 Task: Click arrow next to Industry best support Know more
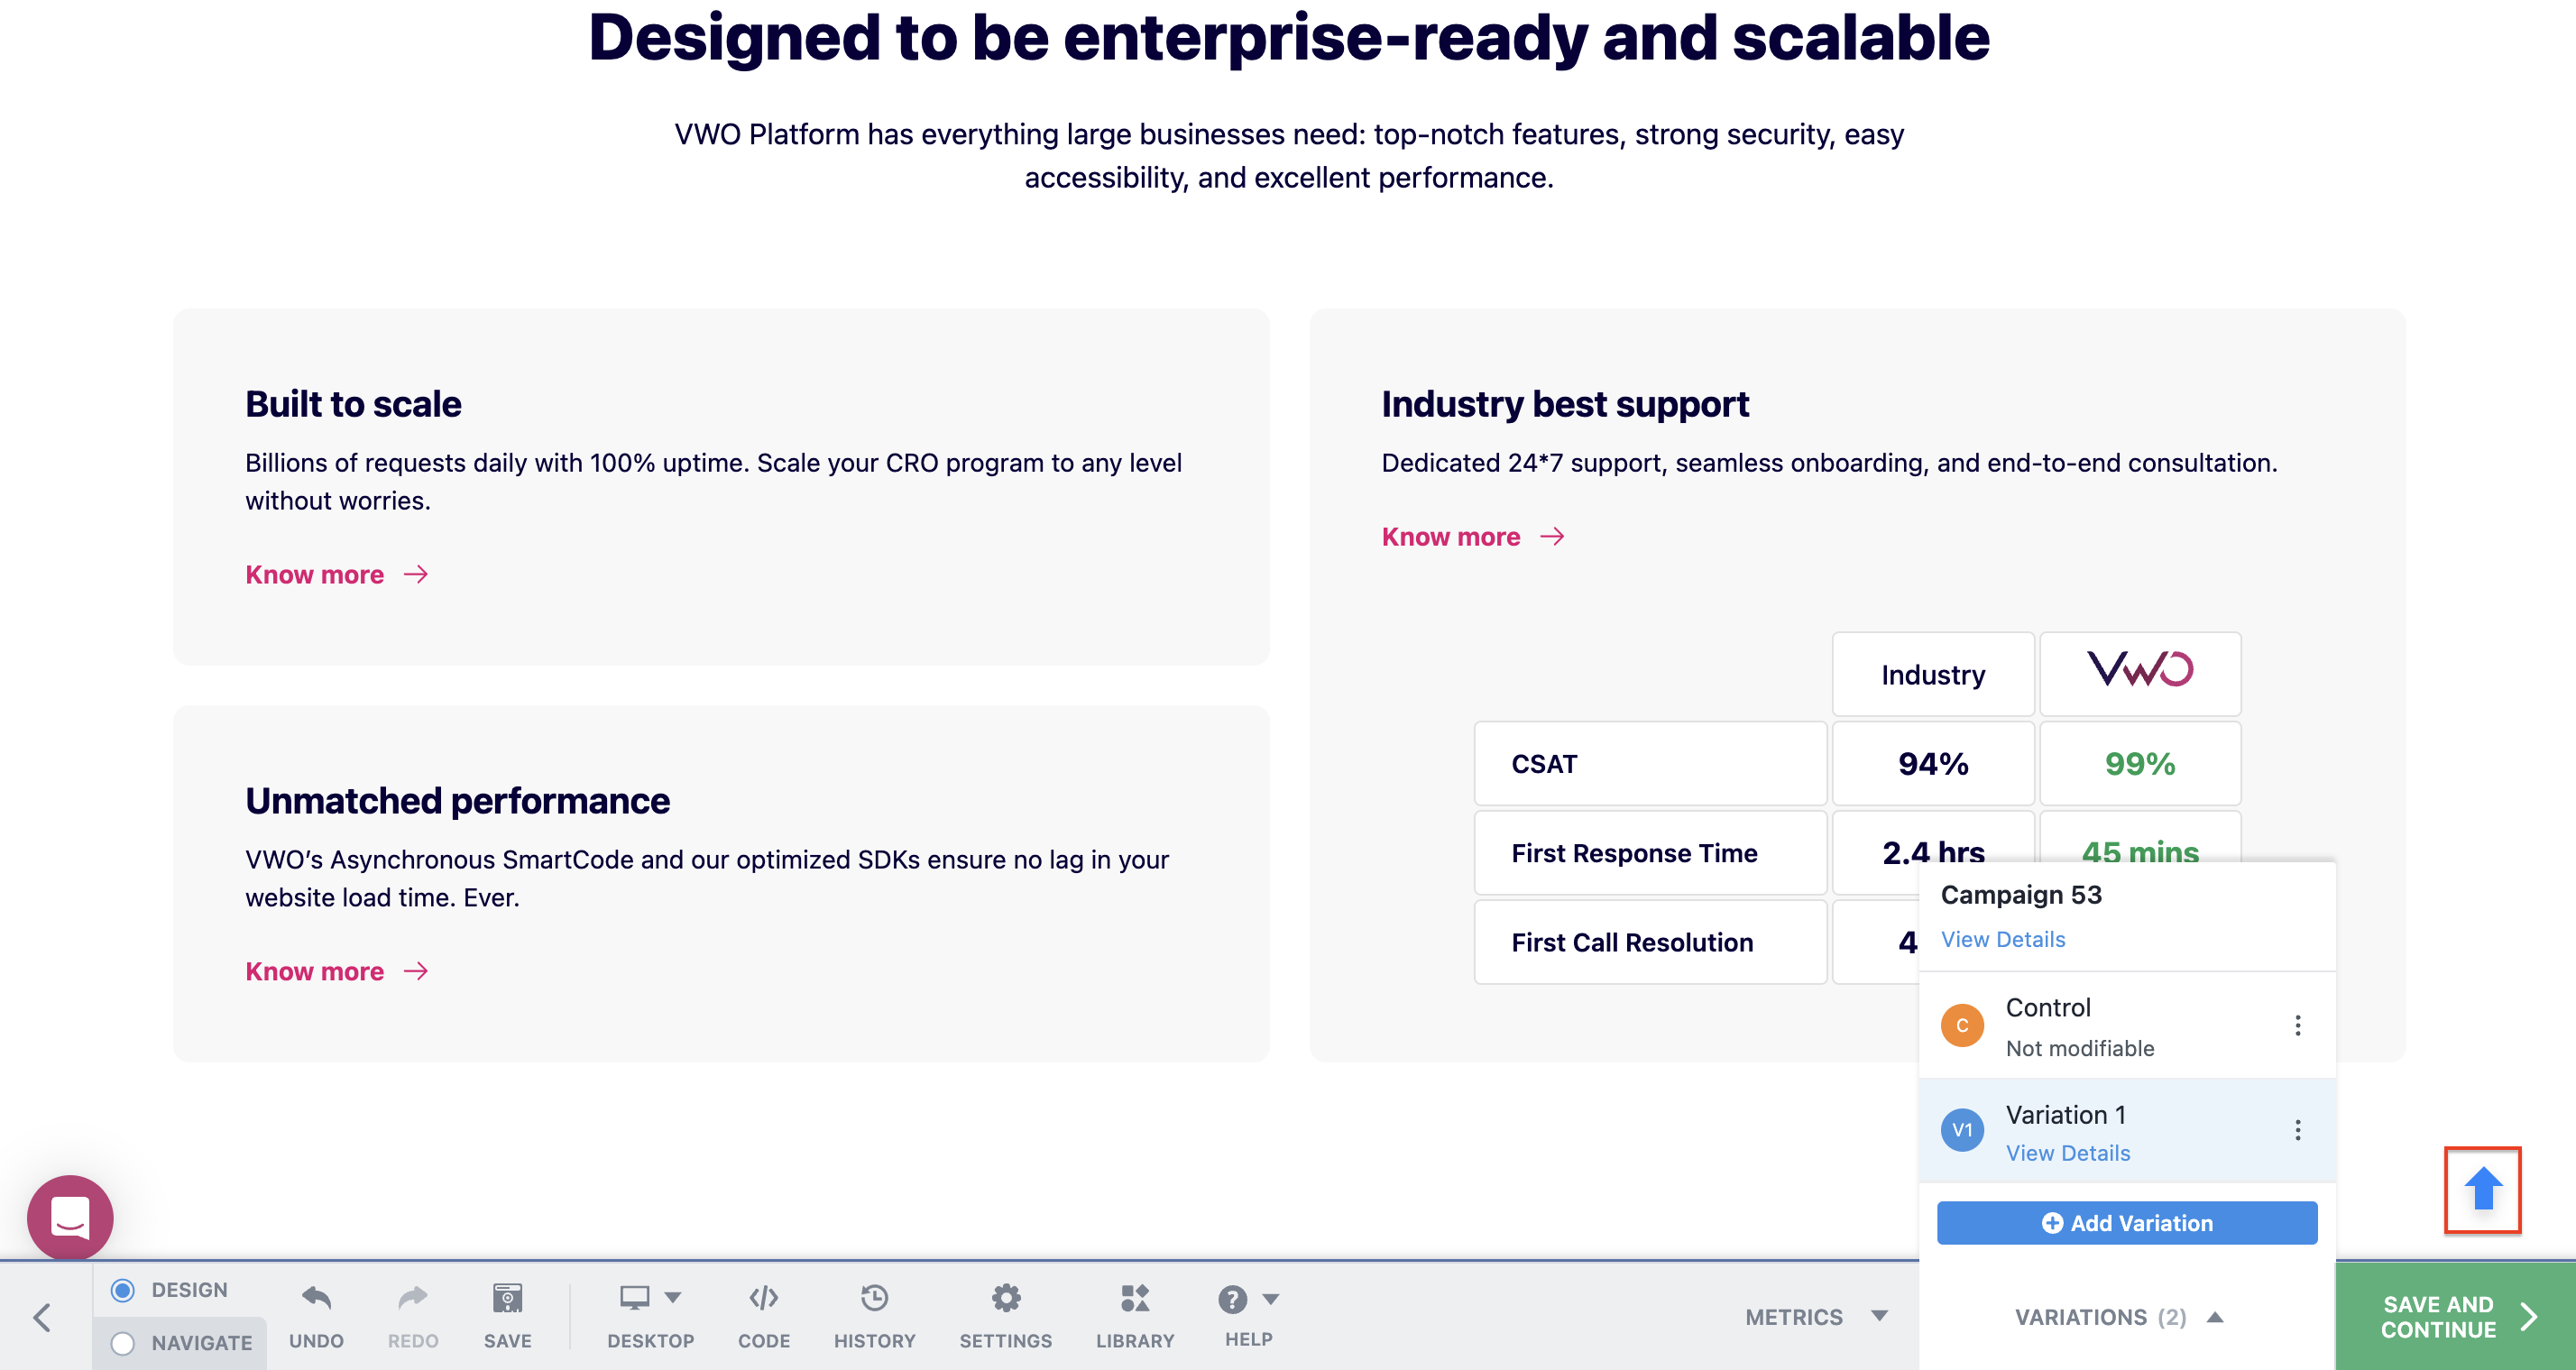click(1552, 537)
